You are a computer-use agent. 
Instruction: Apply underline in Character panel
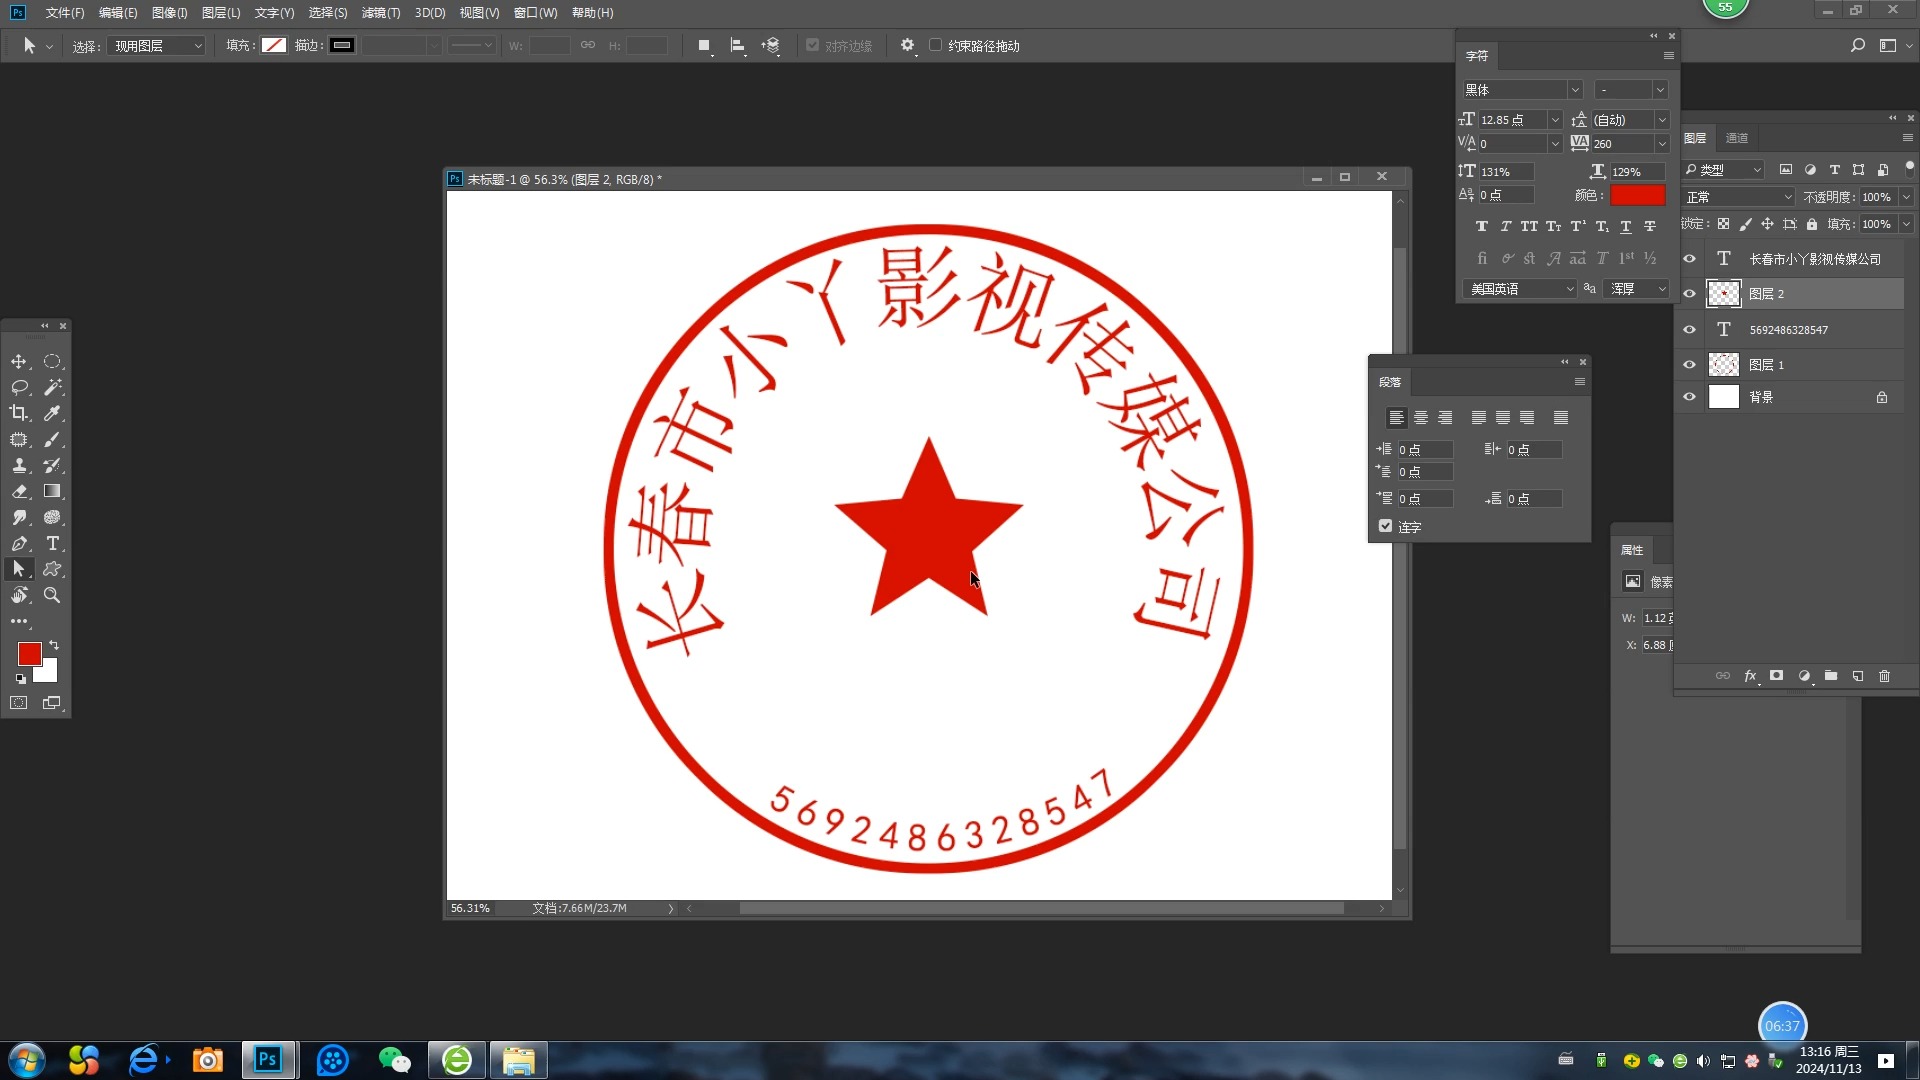tap(1626, 227)
